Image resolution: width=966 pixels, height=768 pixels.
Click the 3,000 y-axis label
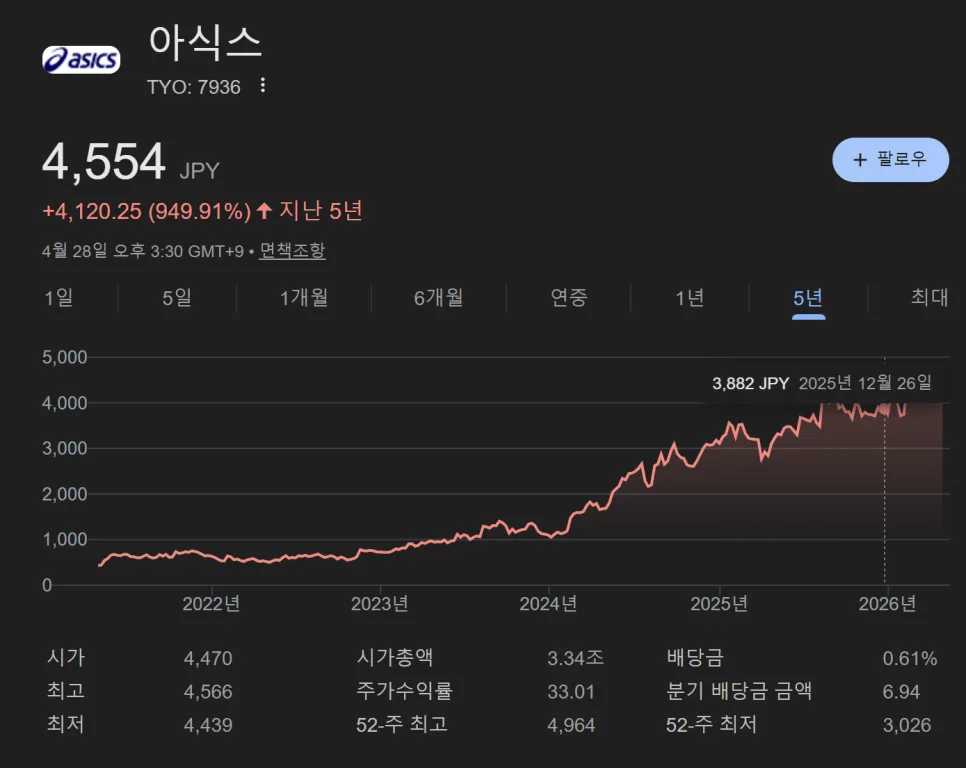[65, 448]
